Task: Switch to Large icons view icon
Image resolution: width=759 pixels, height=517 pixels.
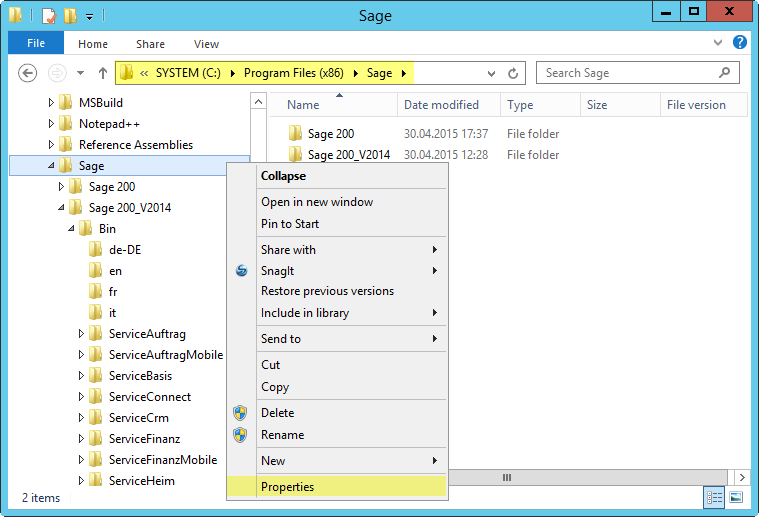Action: (736, 498)
